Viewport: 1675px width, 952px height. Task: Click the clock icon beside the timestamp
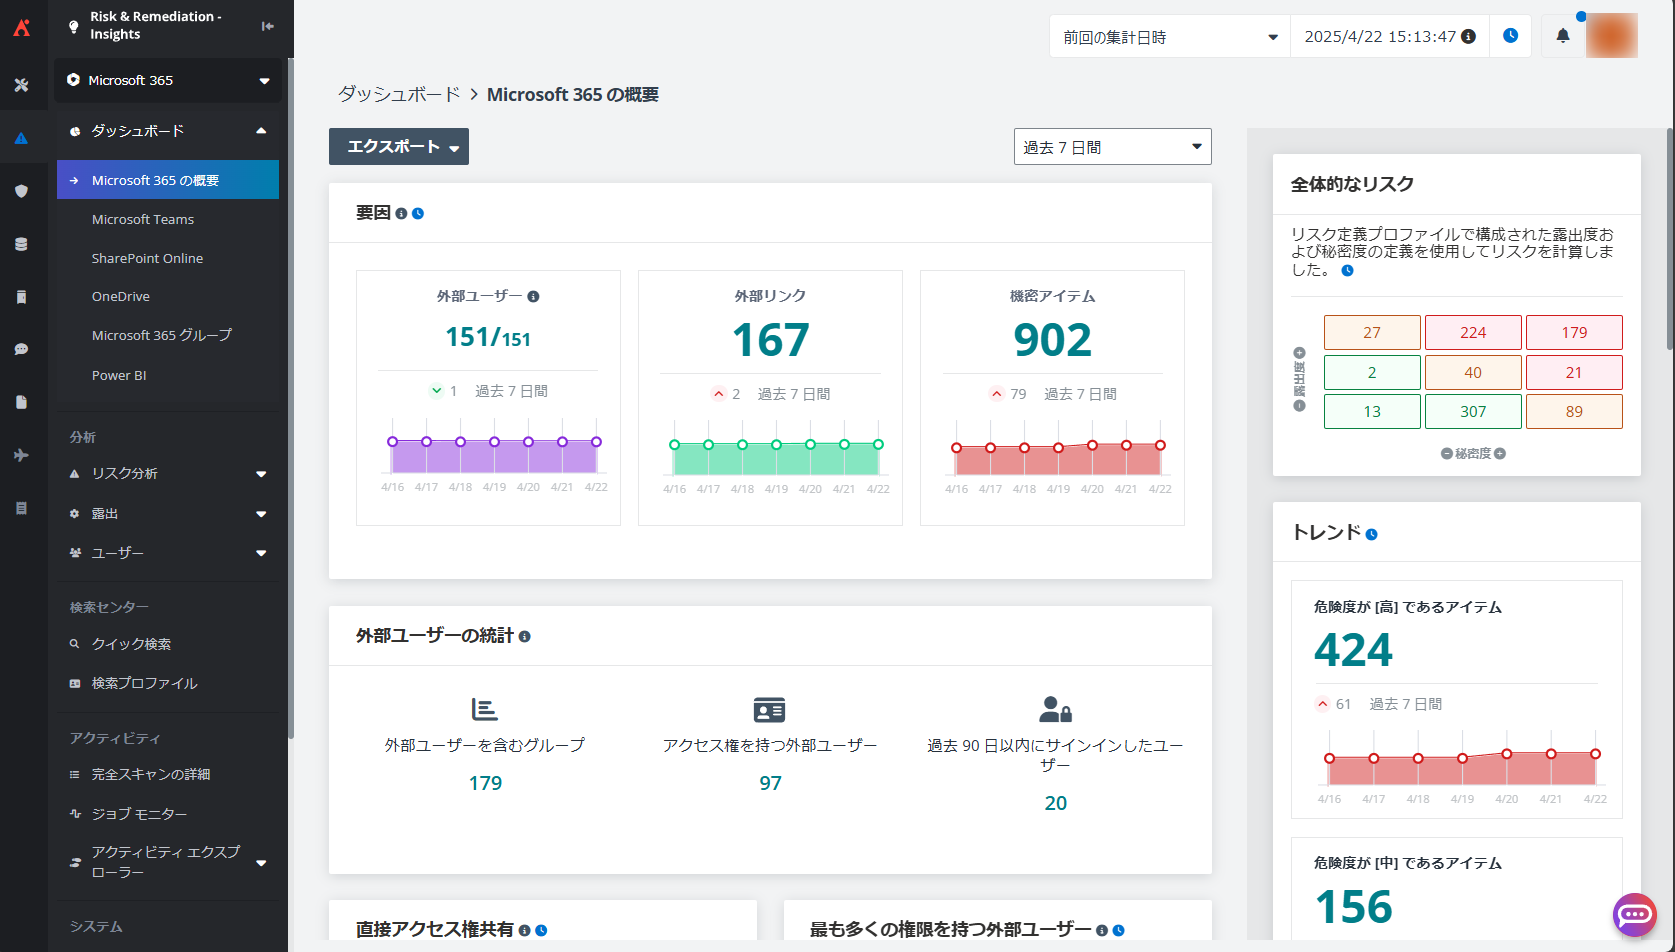pos(1510,36)
